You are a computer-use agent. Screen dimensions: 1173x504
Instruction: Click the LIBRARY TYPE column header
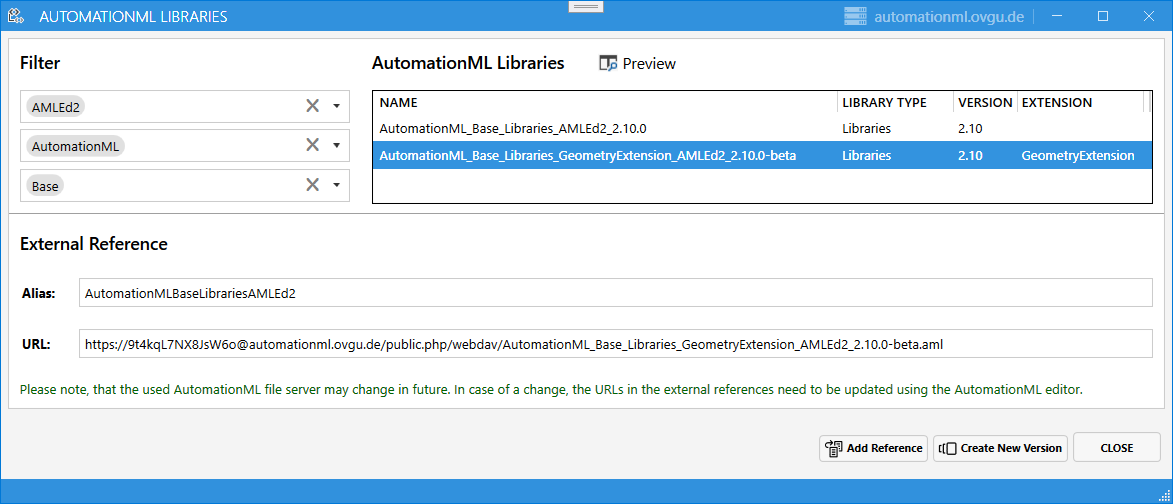pyautogui.click(x=884, y=102)
